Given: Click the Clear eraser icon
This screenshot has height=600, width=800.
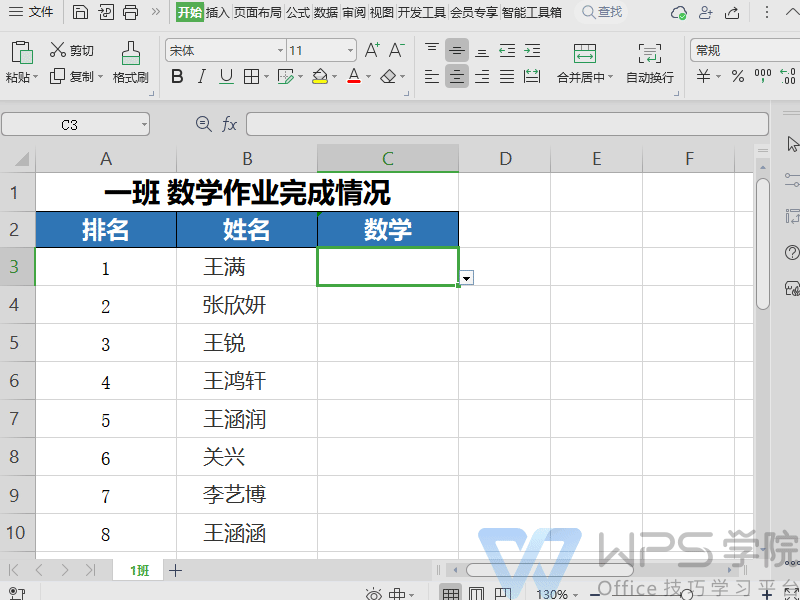Looking at the screenshot, I should 389,77.
